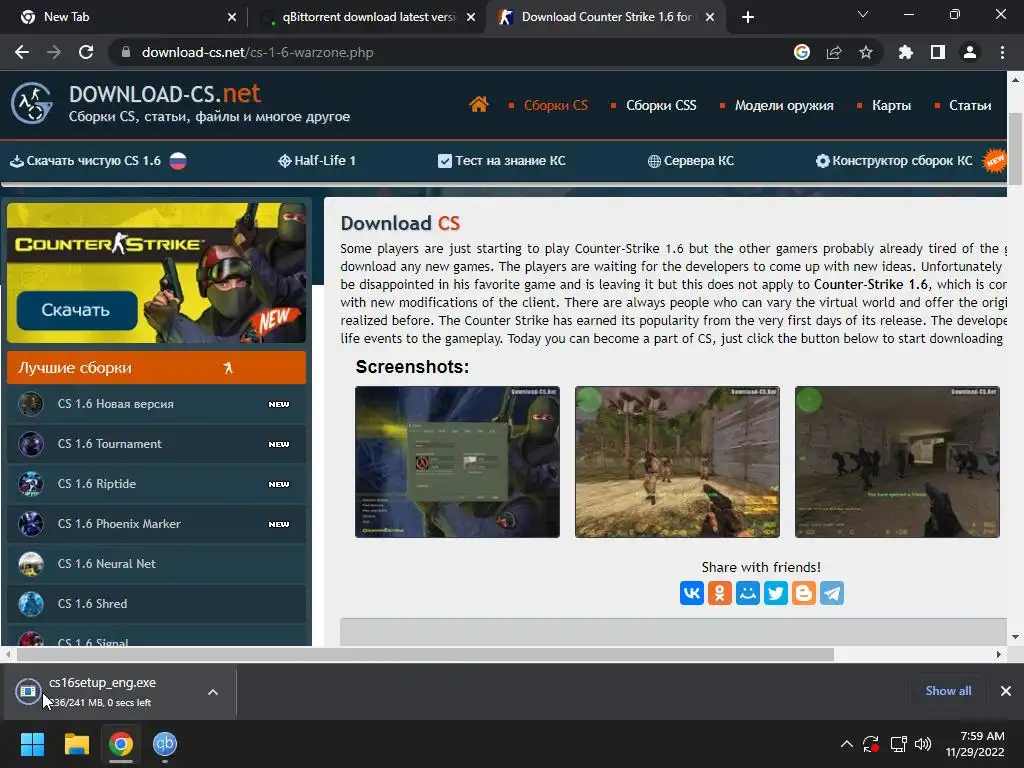Select CS 1.6 Tournament build

[157, 444]
